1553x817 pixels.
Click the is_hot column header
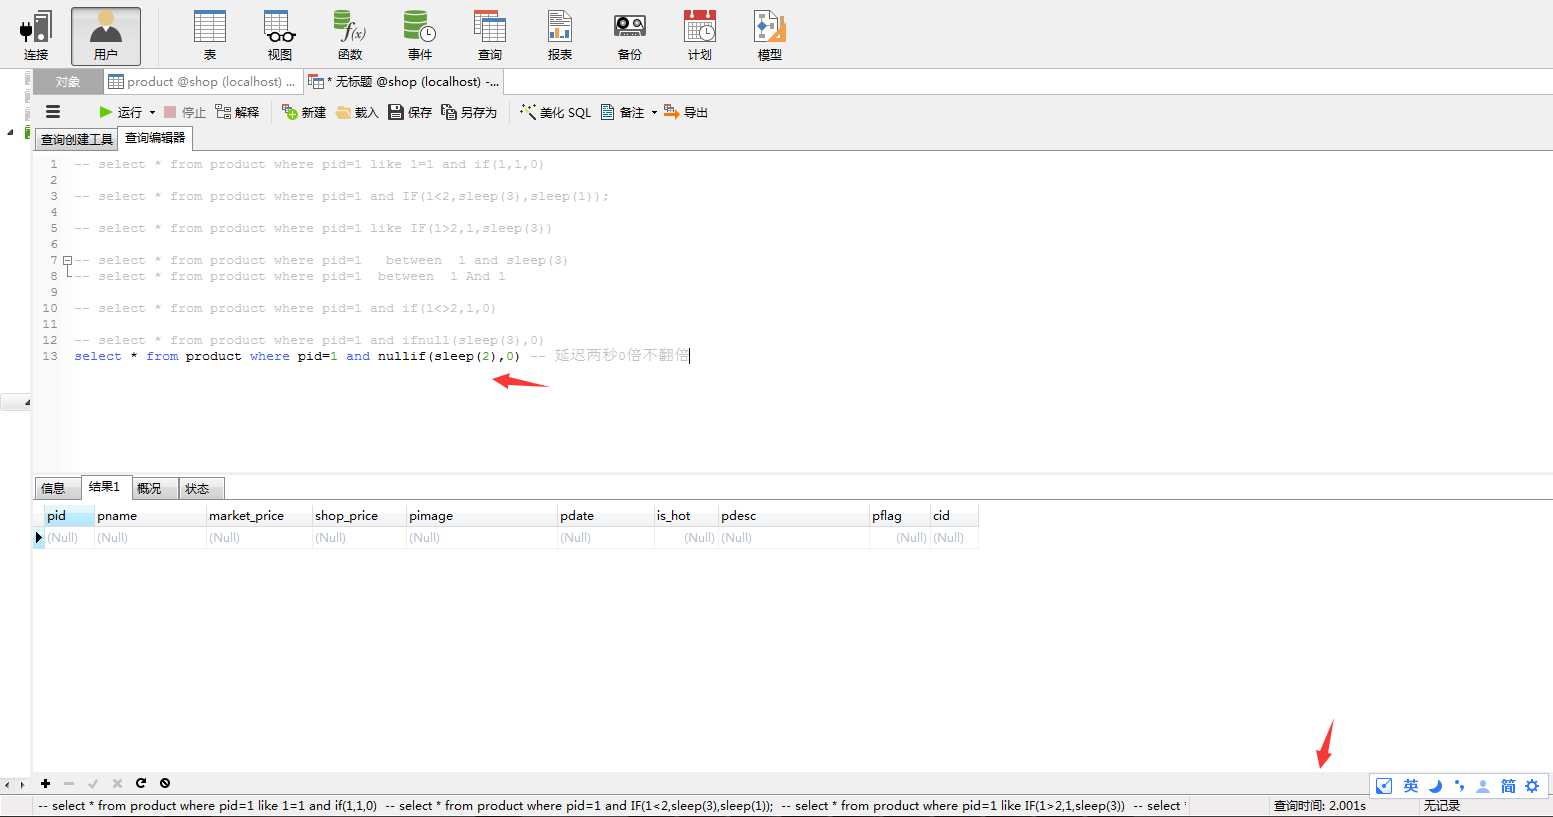click(x=686, y=516)
